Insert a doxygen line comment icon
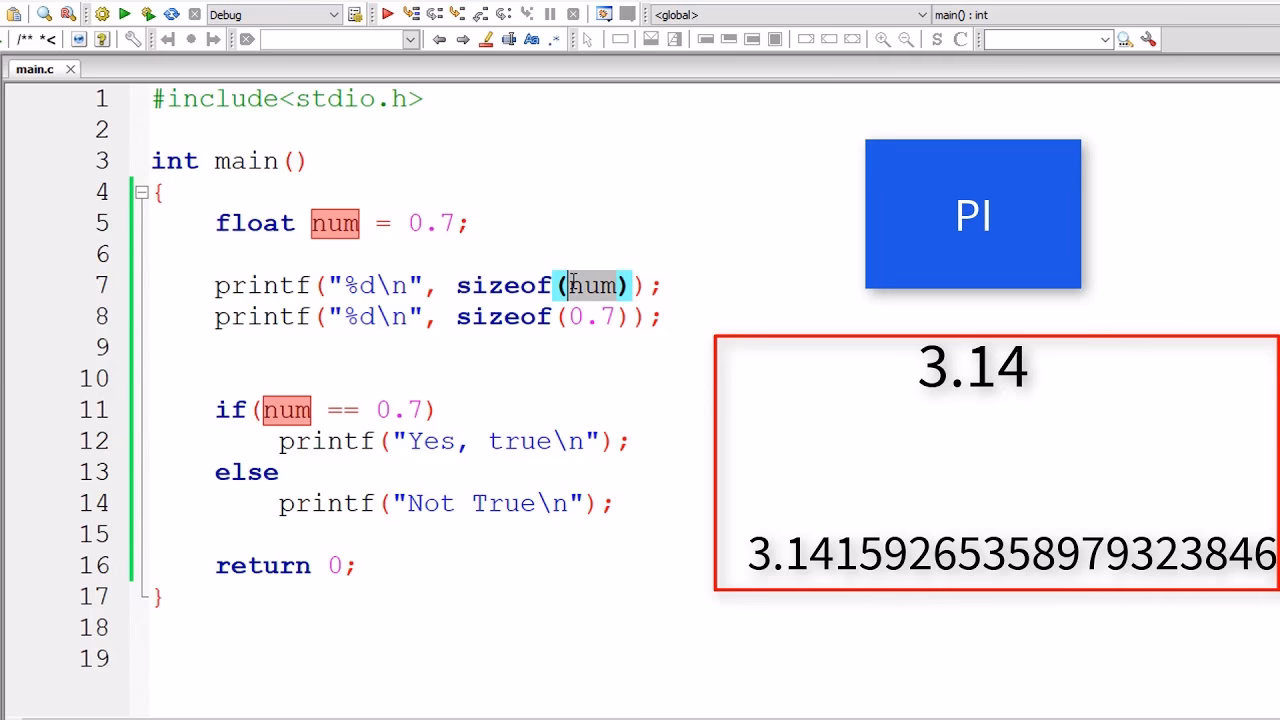 tap(47, 39)
